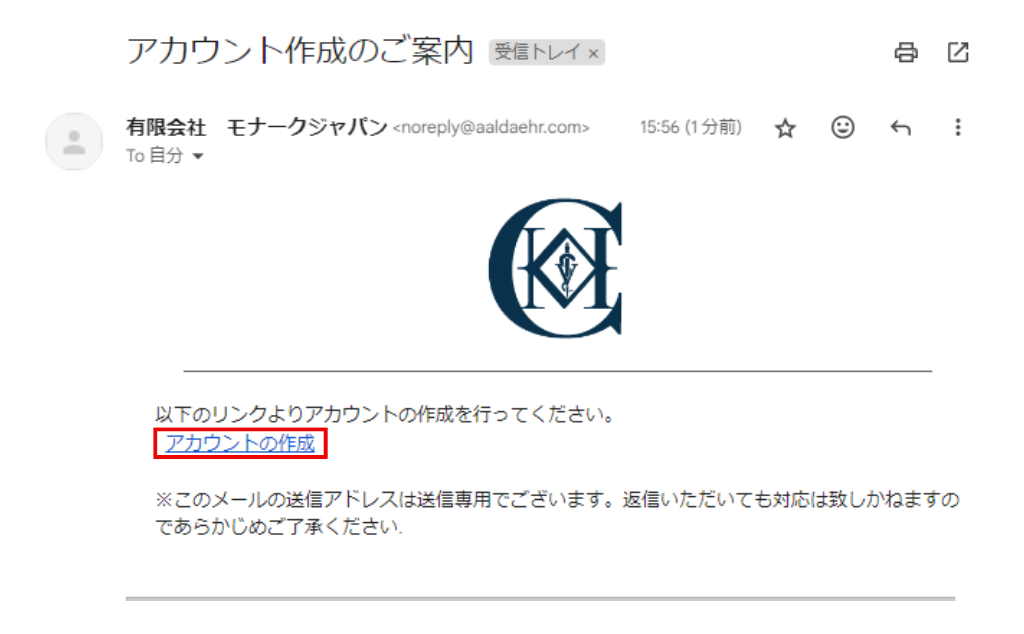Click the subject アカウント作成のご案内

[x=300, y=51]
